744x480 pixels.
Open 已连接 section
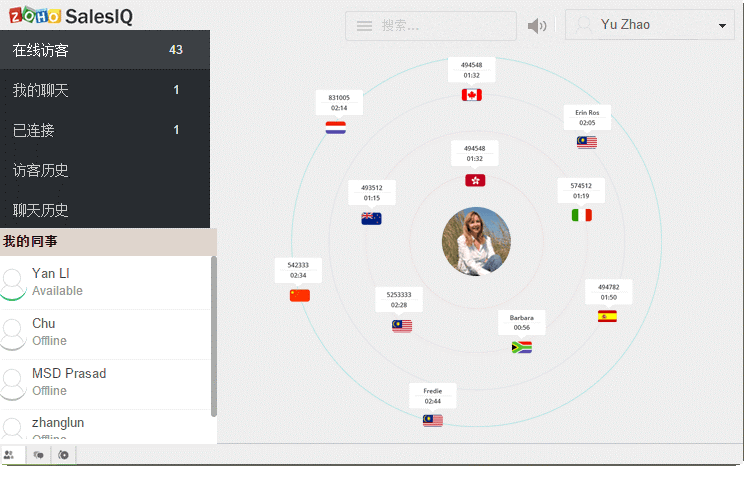coord(105,130)
